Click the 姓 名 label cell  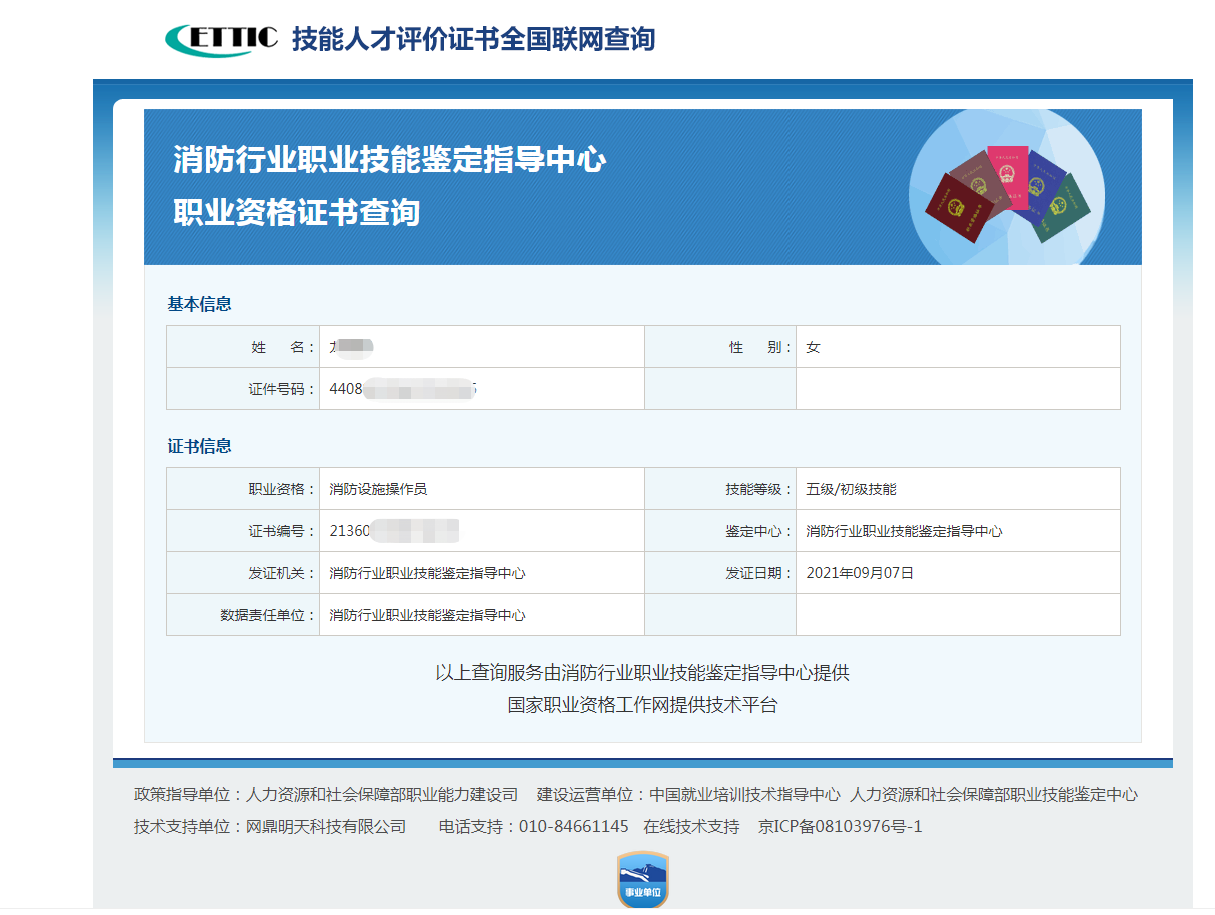(243, 347)
